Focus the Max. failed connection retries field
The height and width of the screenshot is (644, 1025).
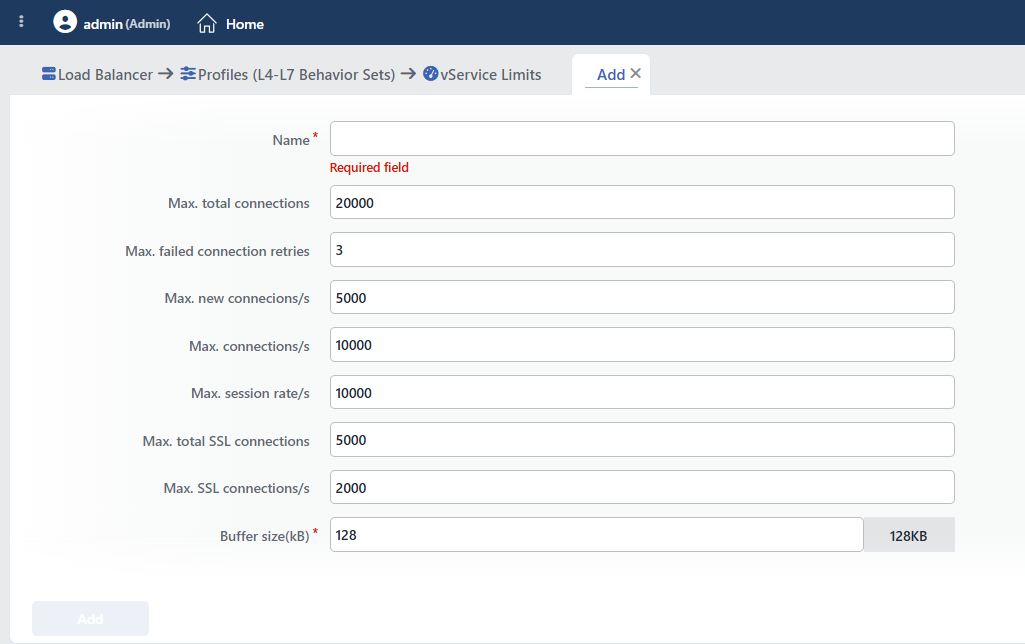pyautogui.click(x=642, y=250)
